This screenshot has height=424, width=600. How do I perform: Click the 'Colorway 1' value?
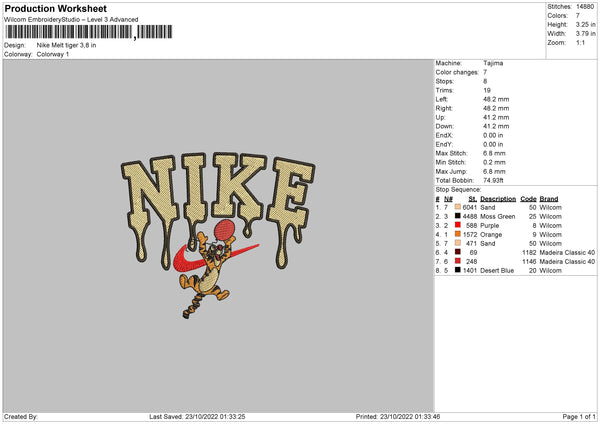[x=53, y=54]
